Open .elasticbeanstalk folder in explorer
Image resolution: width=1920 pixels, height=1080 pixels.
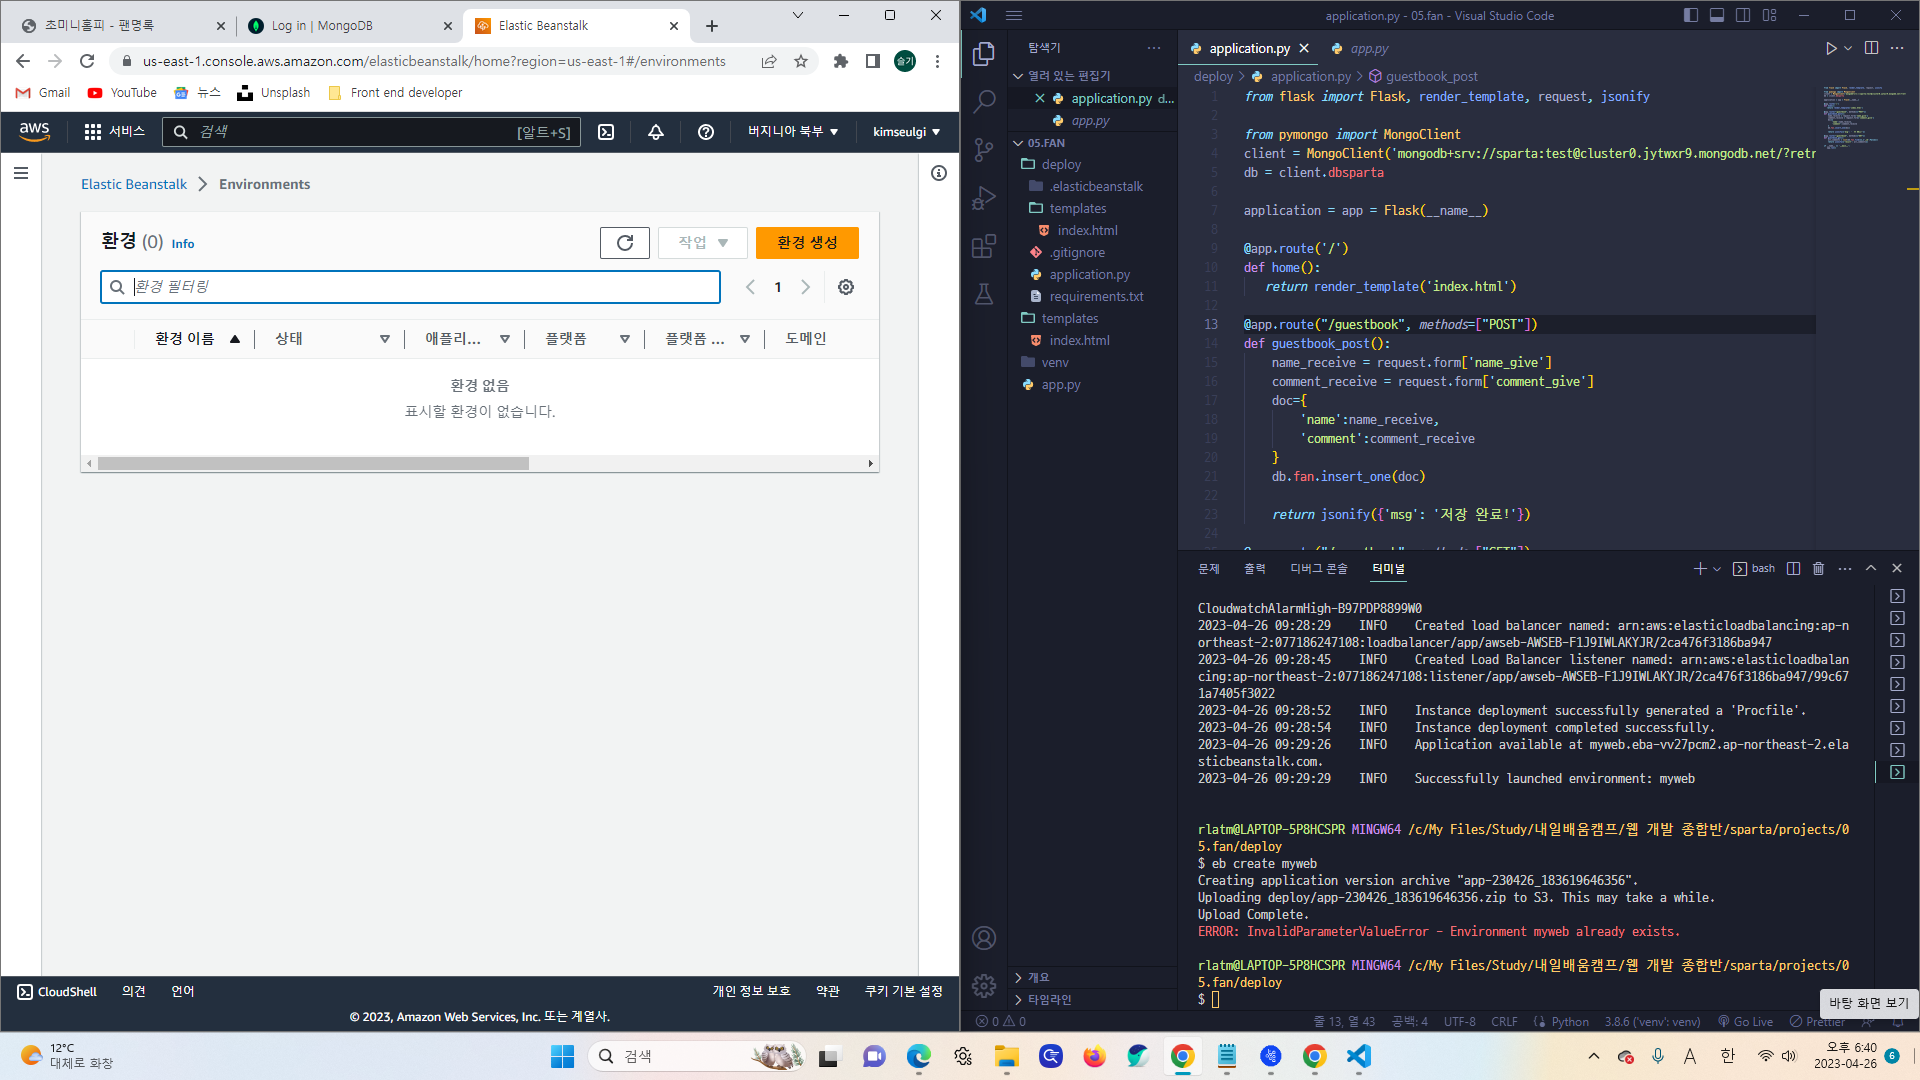[x=1096, y=187]
